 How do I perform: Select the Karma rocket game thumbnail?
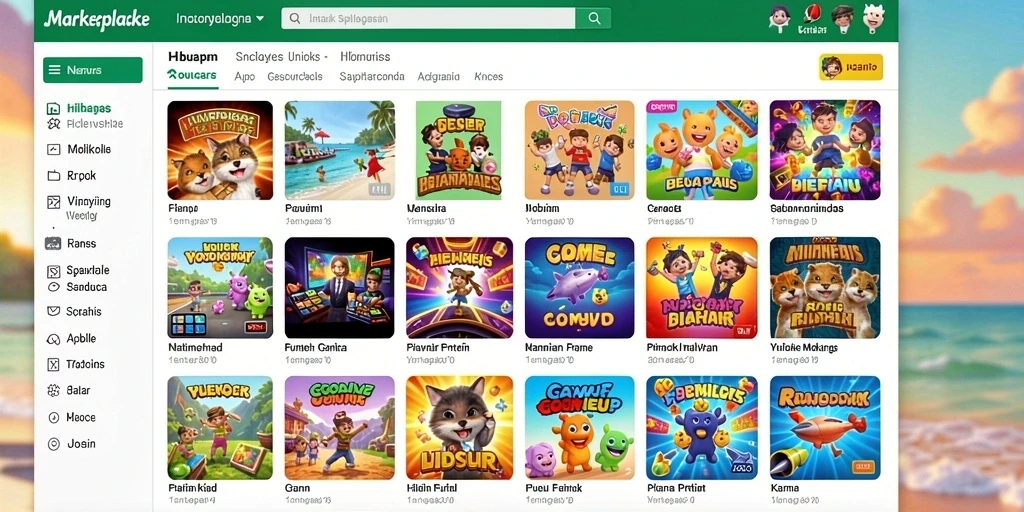[825, 428]
